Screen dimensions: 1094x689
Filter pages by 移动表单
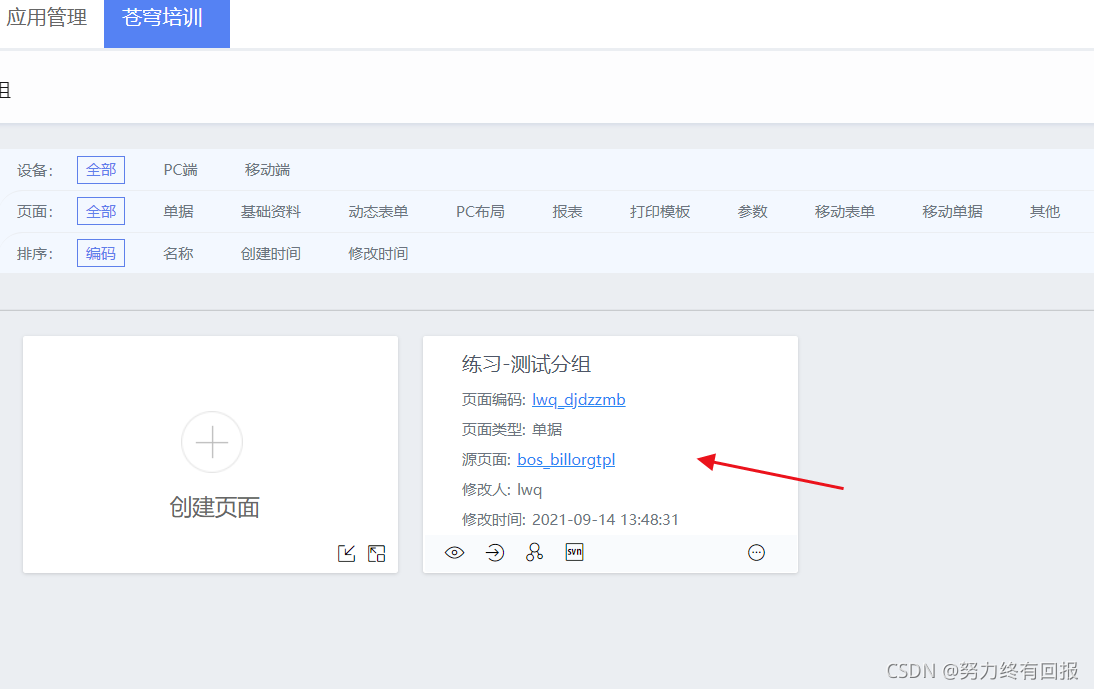tap(845, 212)
